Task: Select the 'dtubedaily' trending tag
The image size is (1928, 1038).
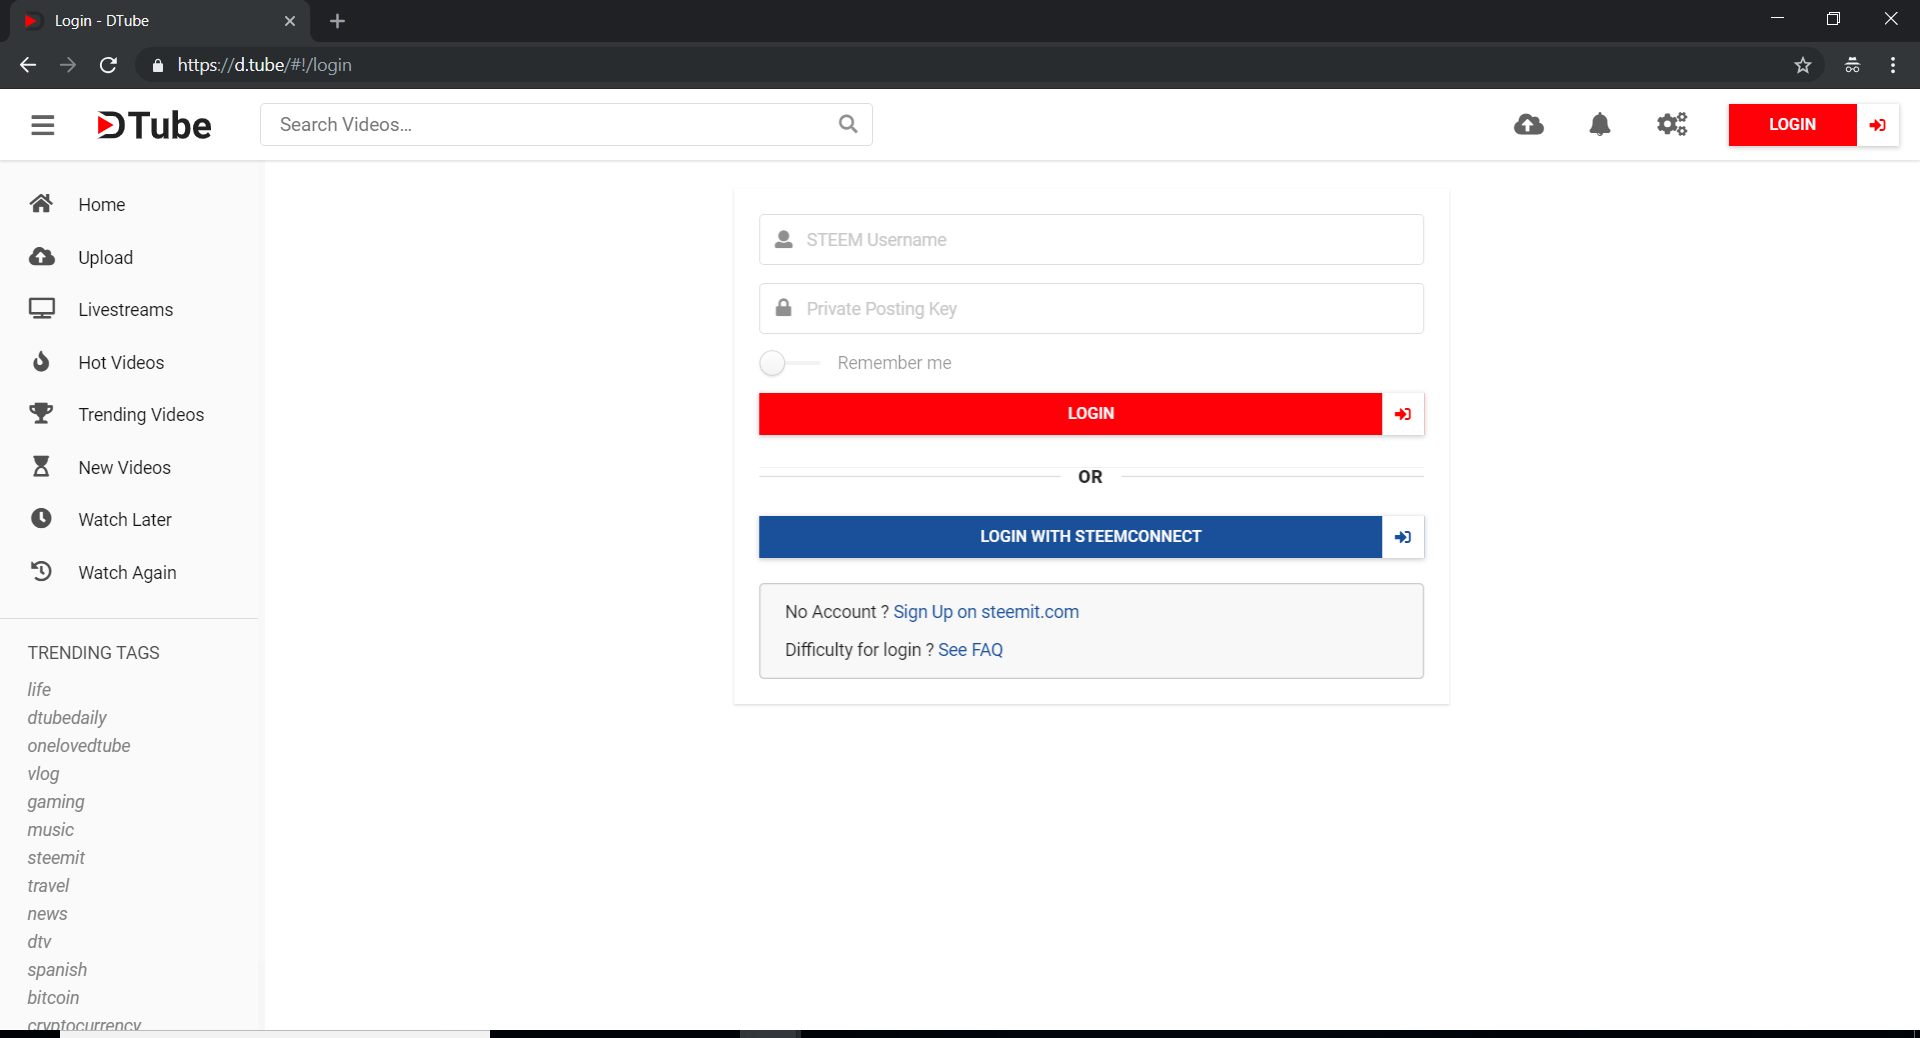Action: [x=67, y=717]
